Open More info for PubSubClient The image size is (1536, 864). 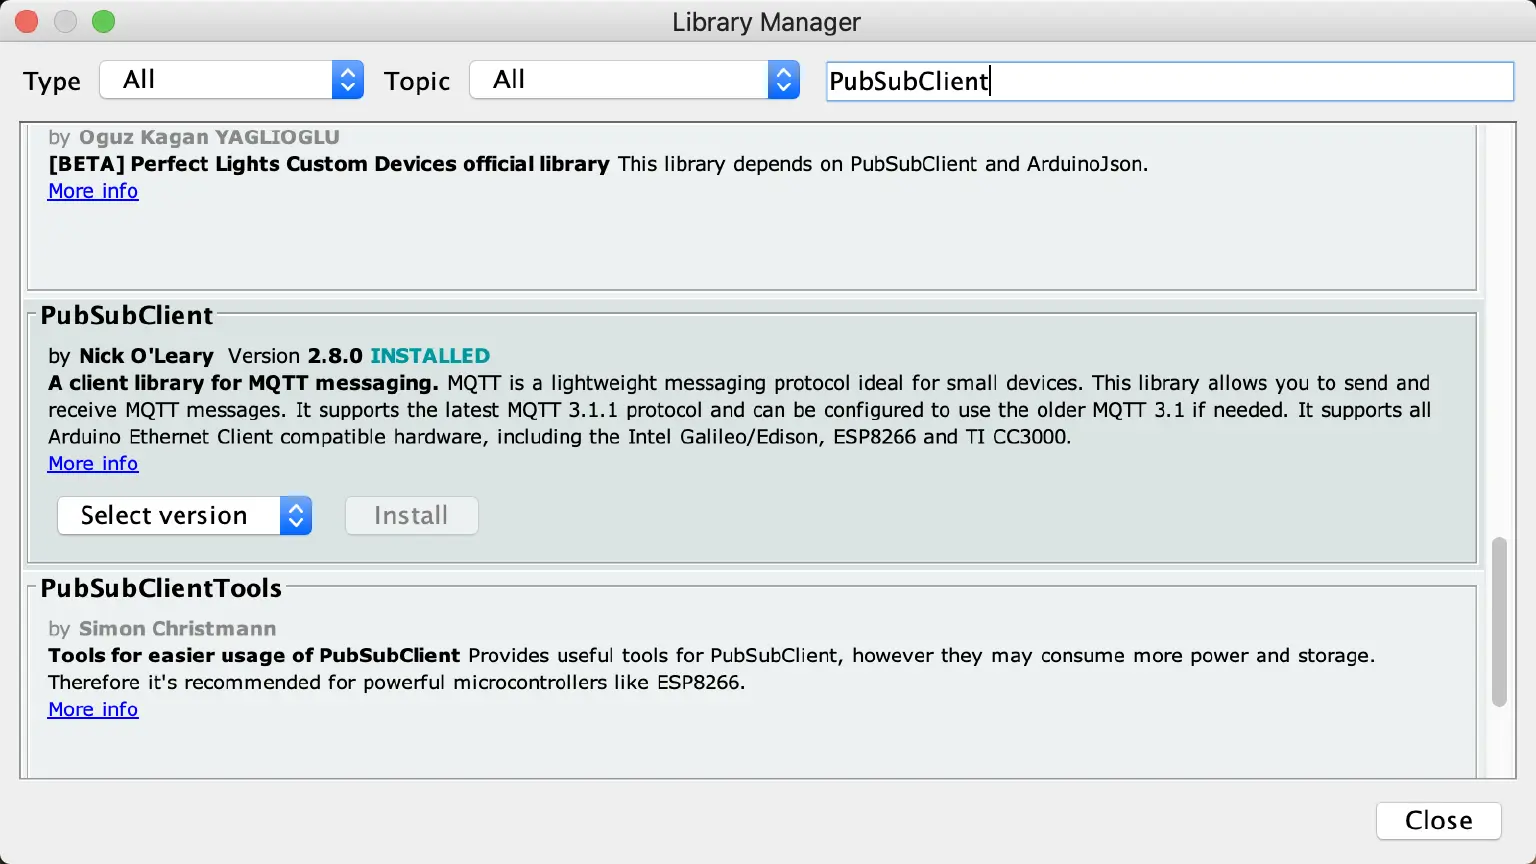[x=92, y=463]
